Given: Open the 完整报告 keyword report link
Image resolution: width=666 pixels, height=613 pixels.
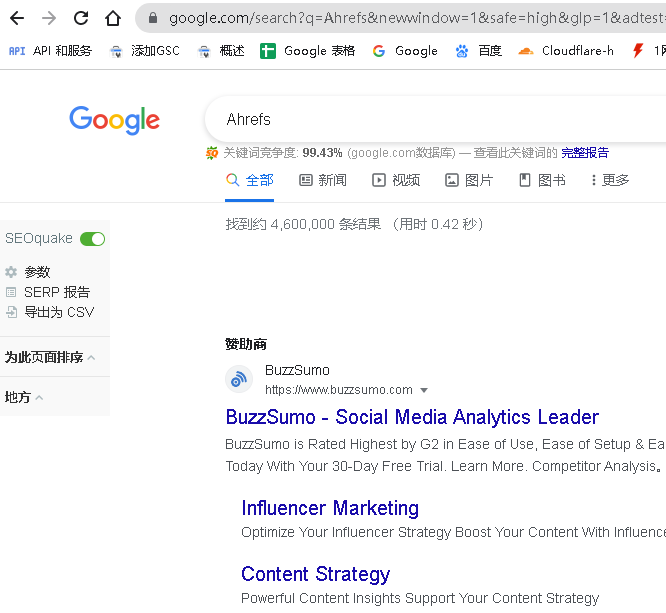Looking at the screenshot, I should pyautogui.click(x=584, y=153).
